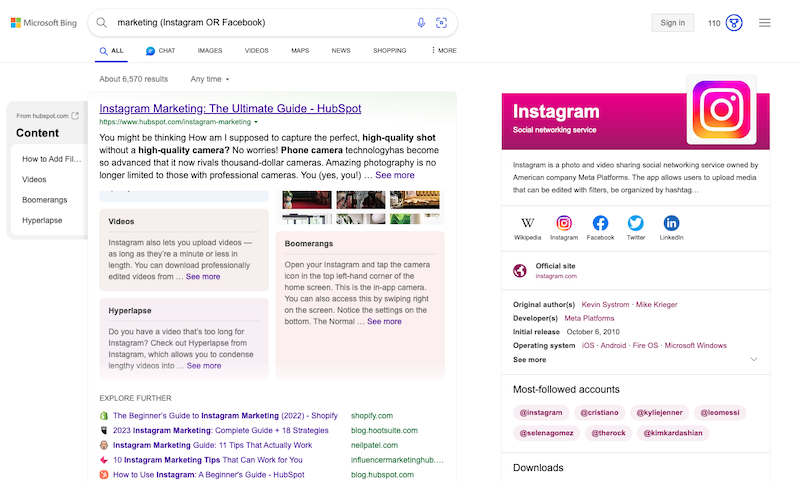Viewport: 800px width, 482px height.
Task: Click the Hootsuite favicon in Explore Further
Action: click(x=104, y=430)
